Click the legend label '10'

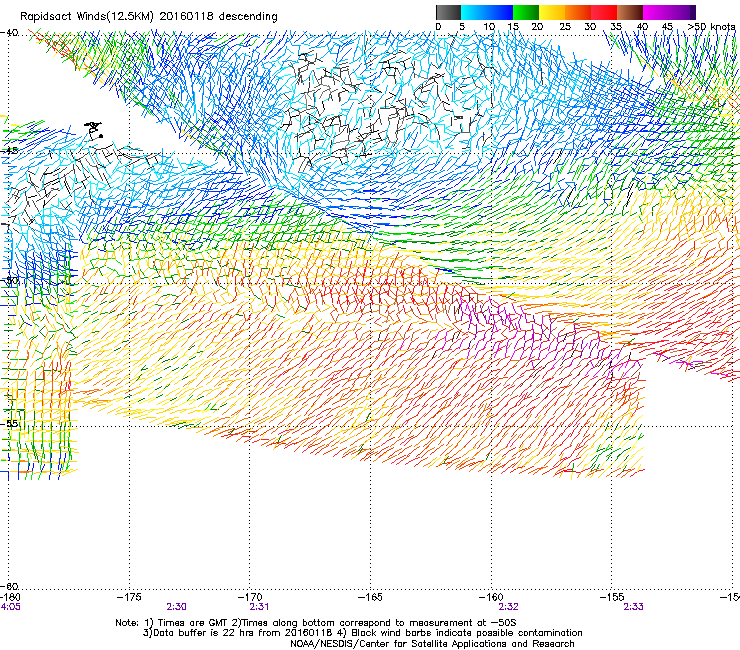click(489, 27)
